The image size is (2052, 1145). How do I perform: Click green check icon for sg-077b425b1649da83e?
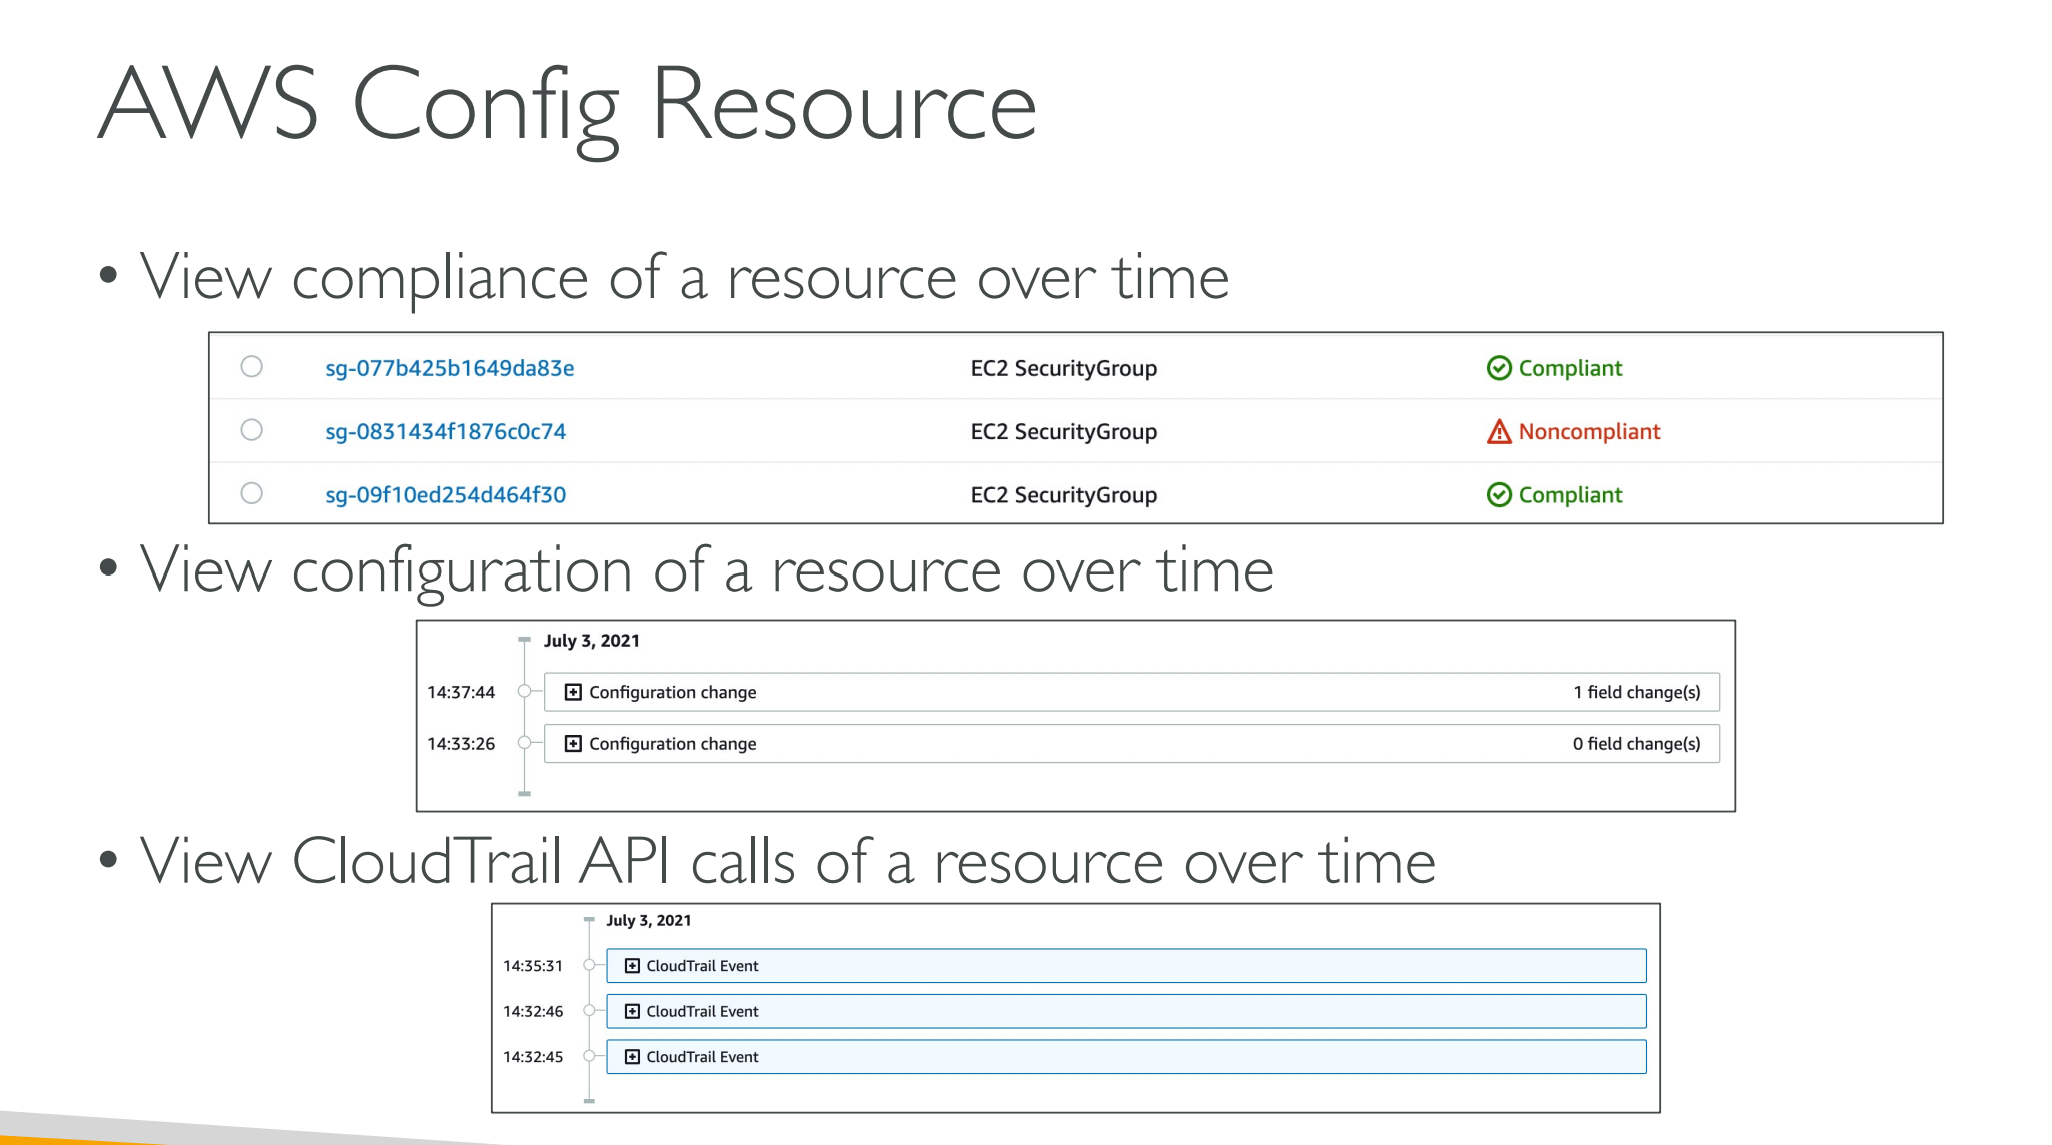(x=1499, y=368)
